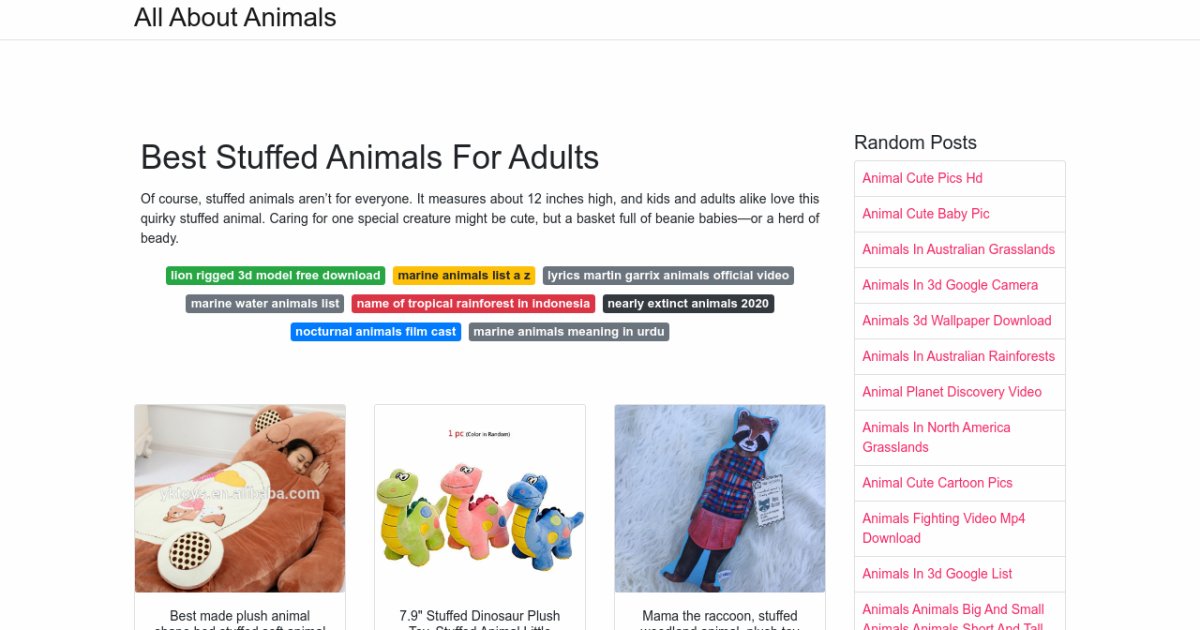Go to Animal Cute Baby Pic post
The height and width of the screenshot is (630, 1200).
(x=926, y=214)
